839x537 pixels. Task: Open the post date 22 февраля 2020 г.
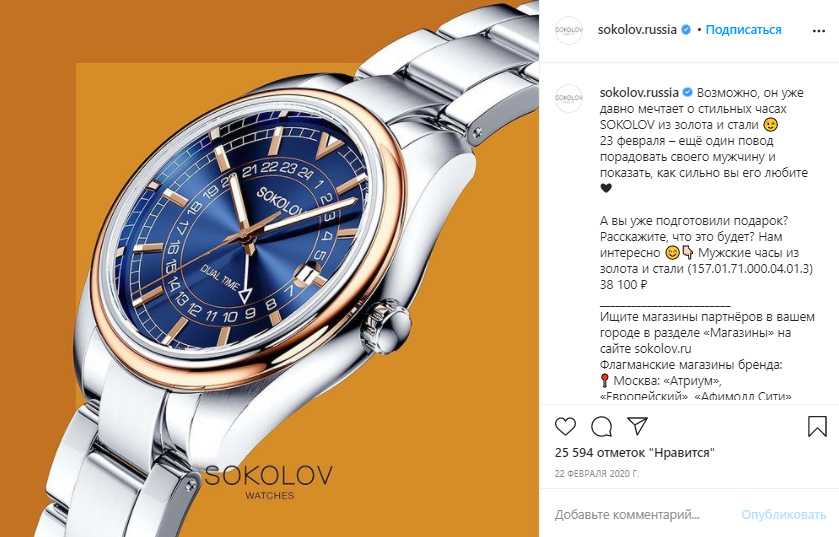pyautogui.click(x=597, y=474)
